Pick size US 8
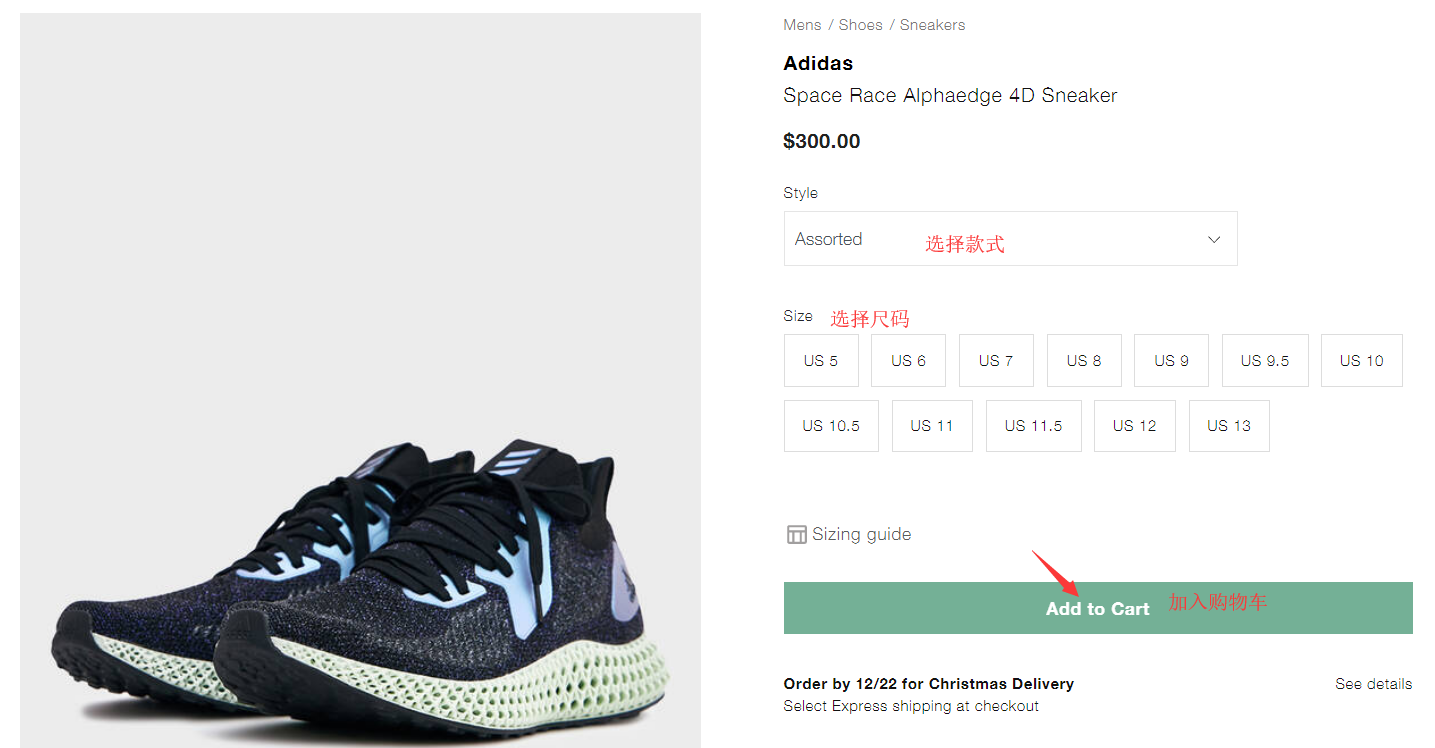Viewport: 1435px width, 748px height. [1084, 361]
